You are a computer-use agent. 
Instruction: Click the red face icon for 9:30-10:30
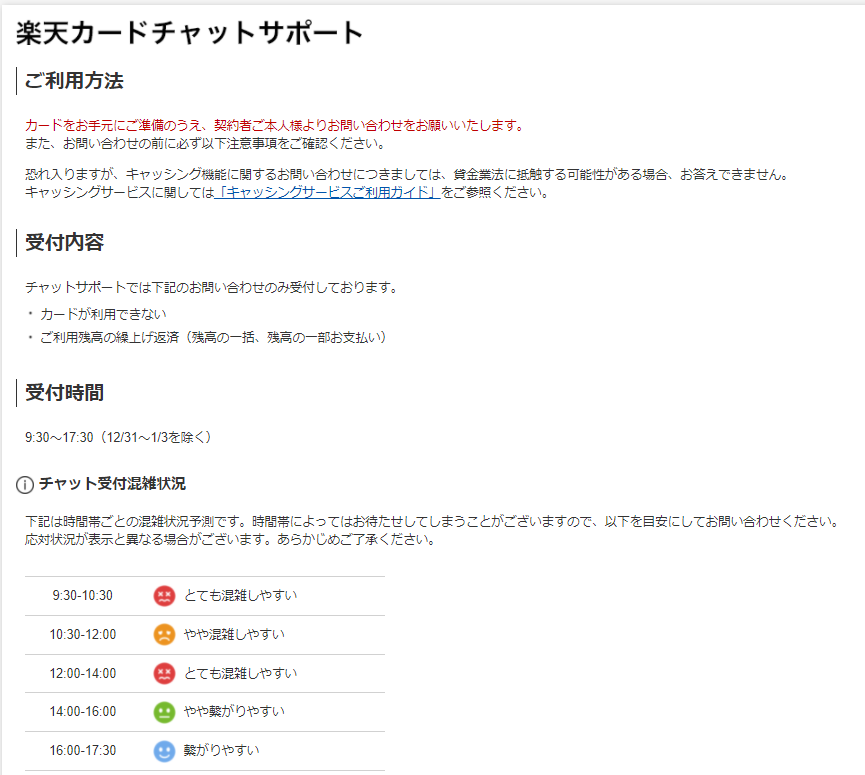(164, 596)
